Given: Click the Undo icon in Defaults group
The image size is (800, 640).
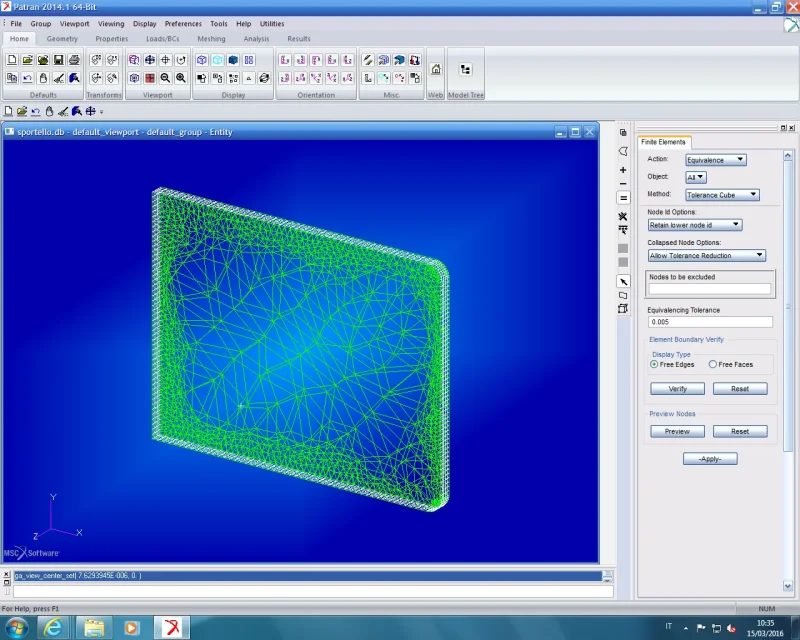Looking at the screenshot, I should pos(27,78).
